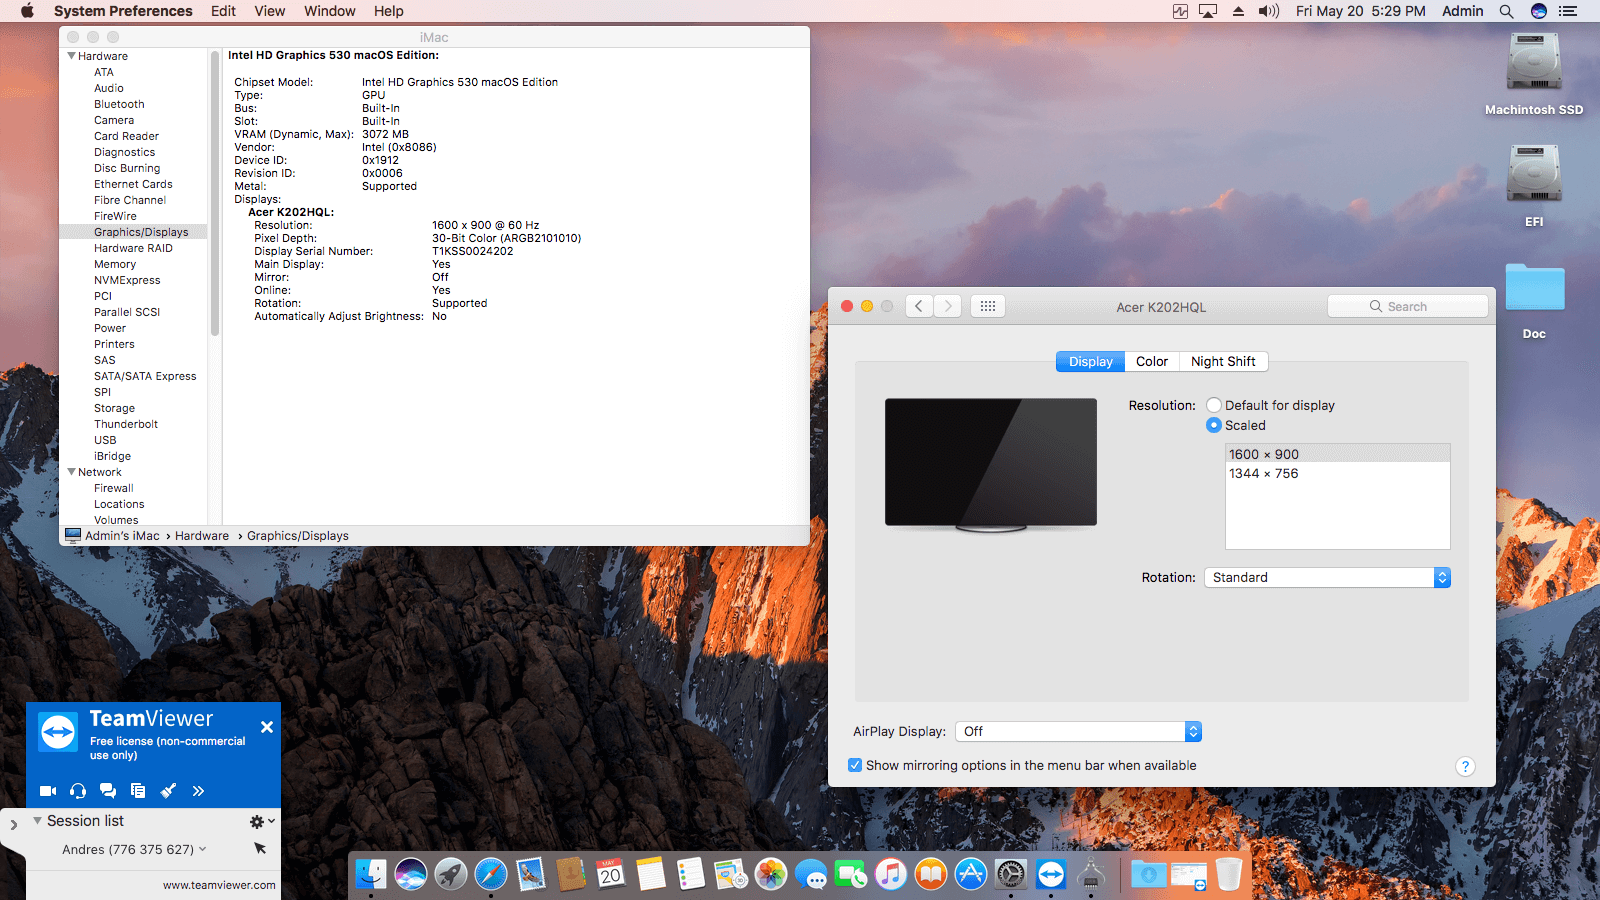Select Default for display resolution option
This screenshot has height=900, width=1600.
coord(1214,405)
